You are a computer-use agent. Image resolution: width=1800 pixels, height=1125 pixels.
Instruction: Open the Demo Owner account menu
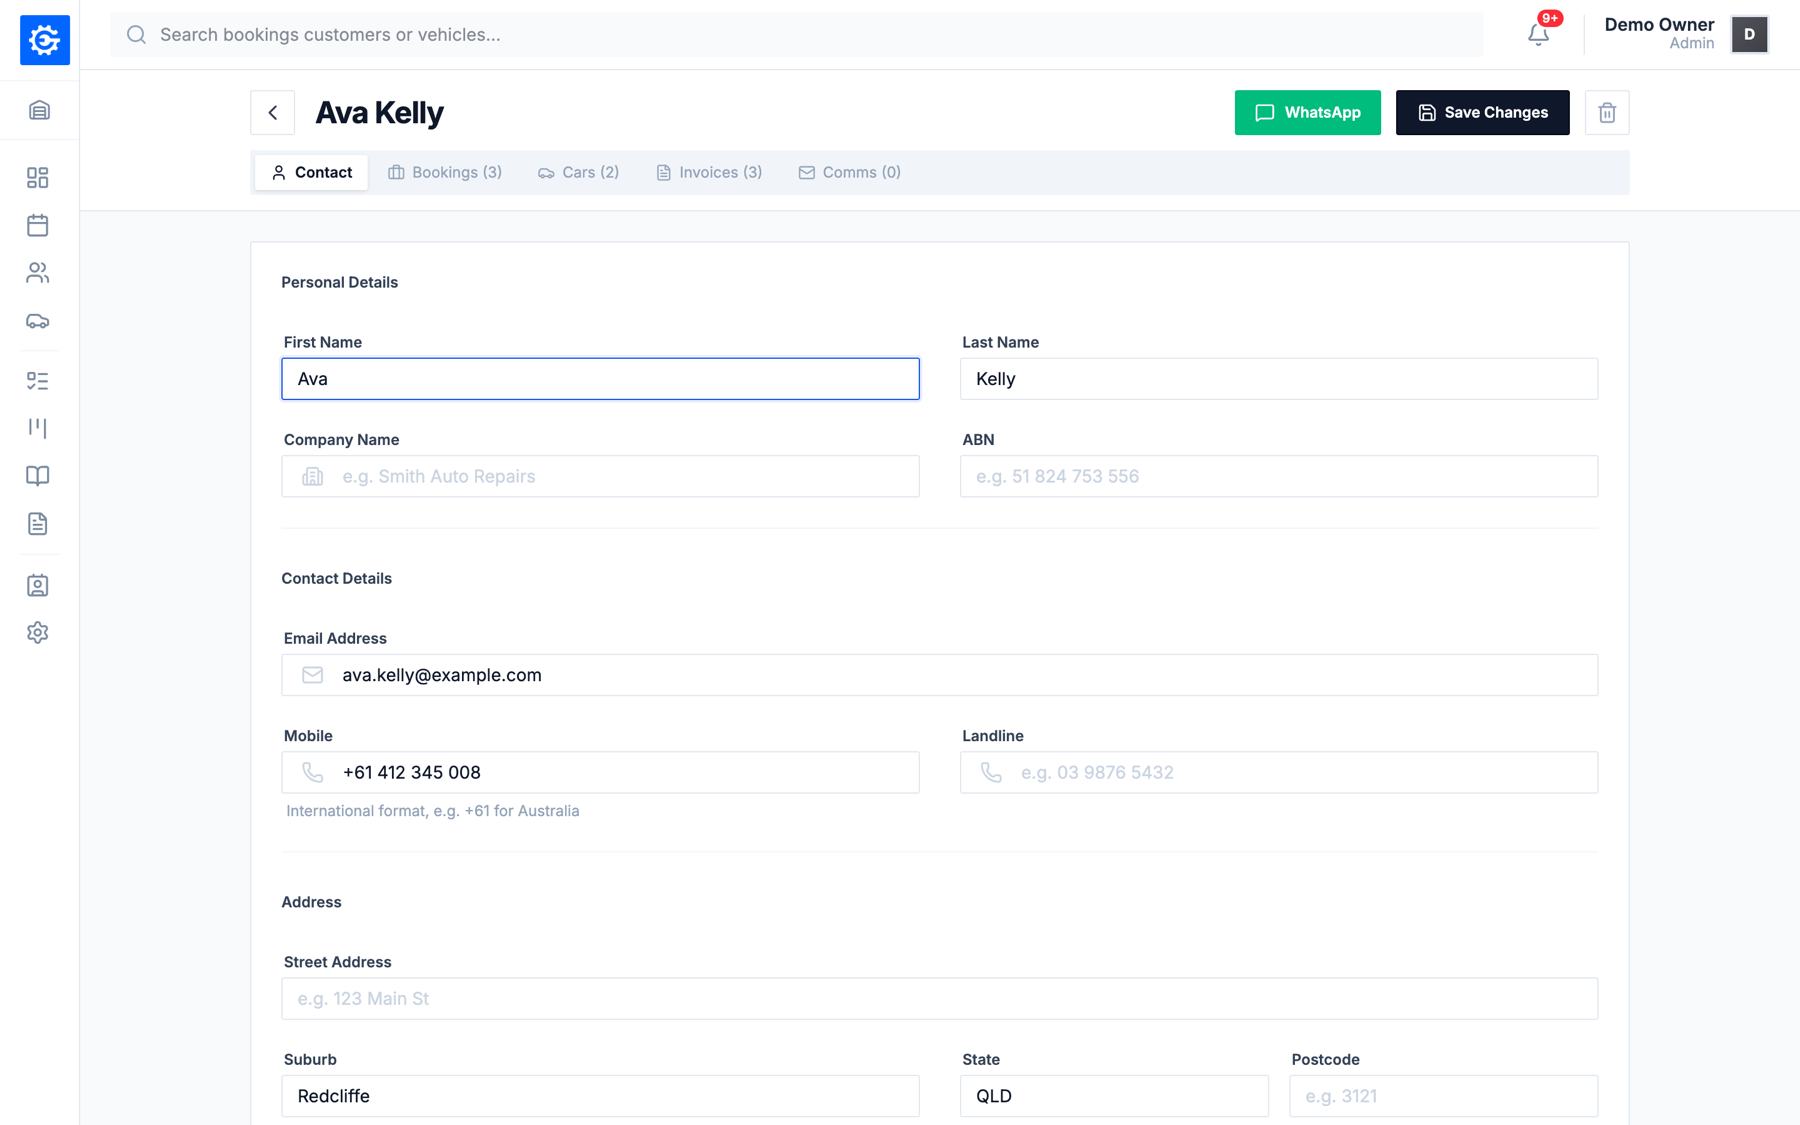1686,34
